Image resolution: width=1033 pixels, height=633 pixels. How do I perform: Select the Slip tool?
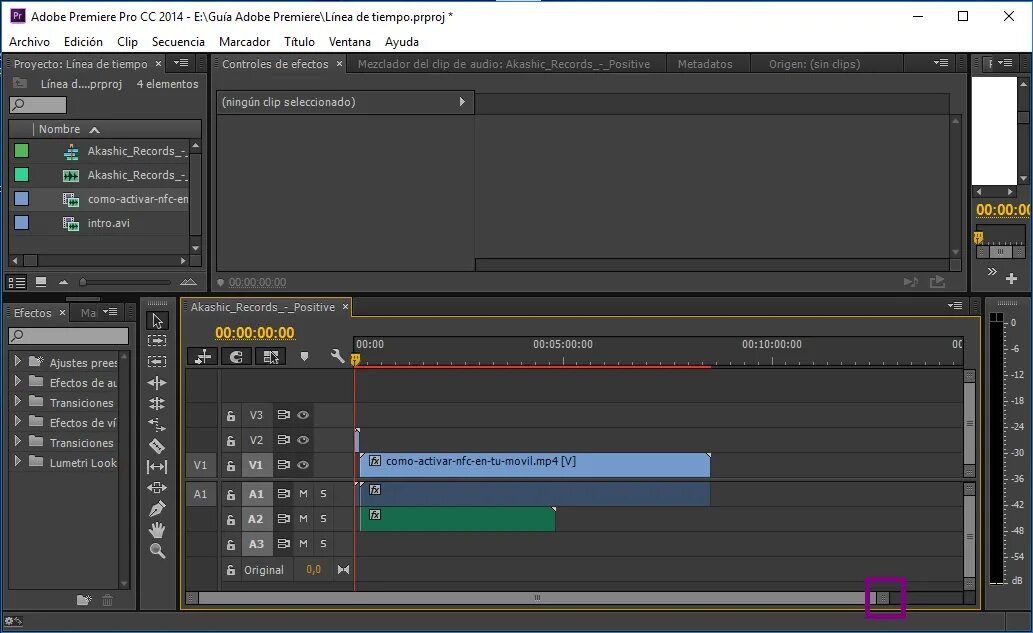[157, 467]
